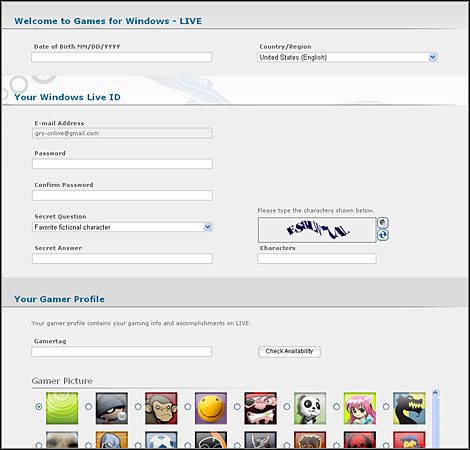This screenshot has width=470, height=450.
Task: Click the Date of Birth input field
Action: coord(122,57)
